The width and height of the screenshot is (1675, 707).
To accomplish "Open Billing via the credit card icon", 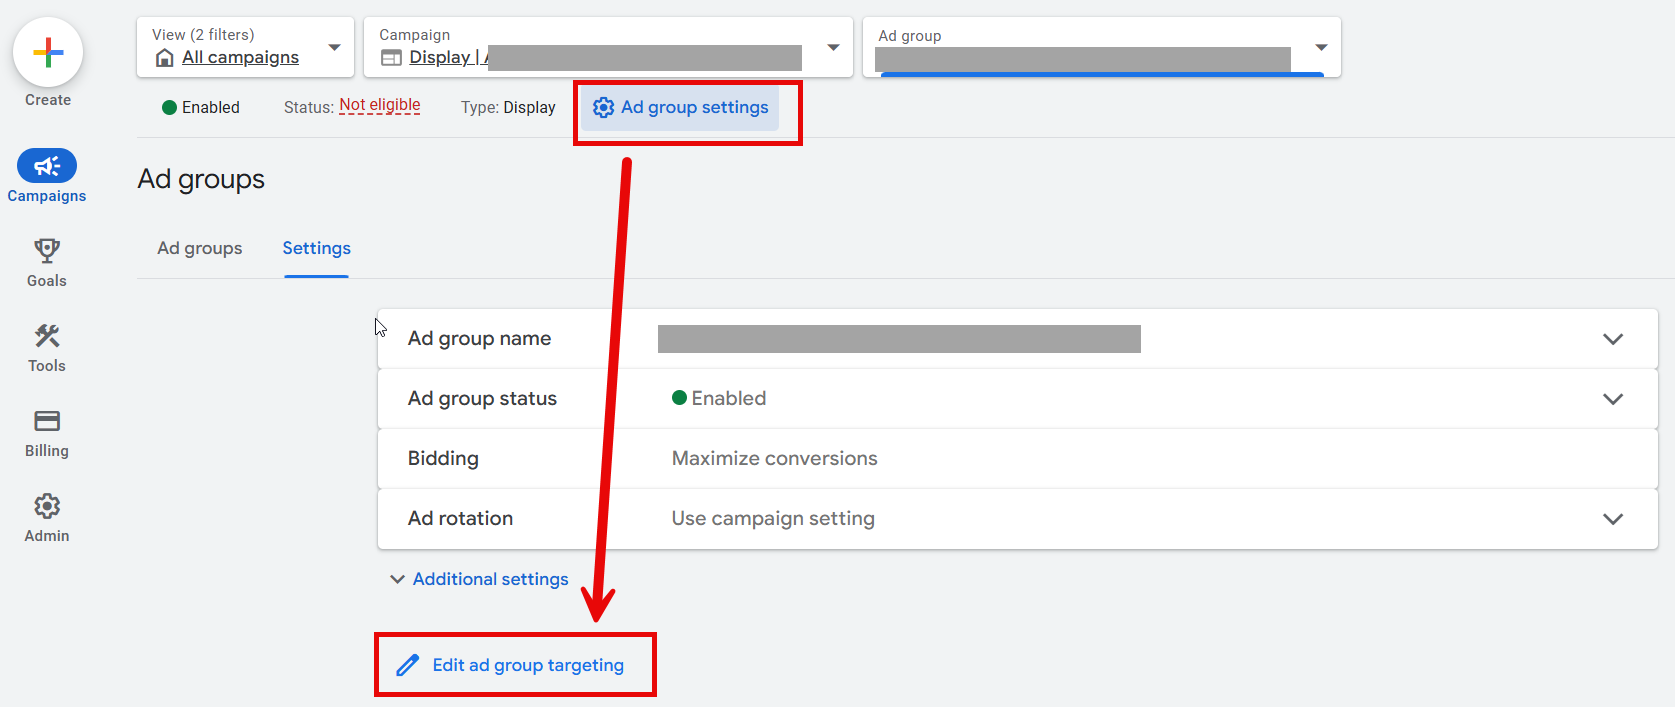I will (x=47, y=420).
